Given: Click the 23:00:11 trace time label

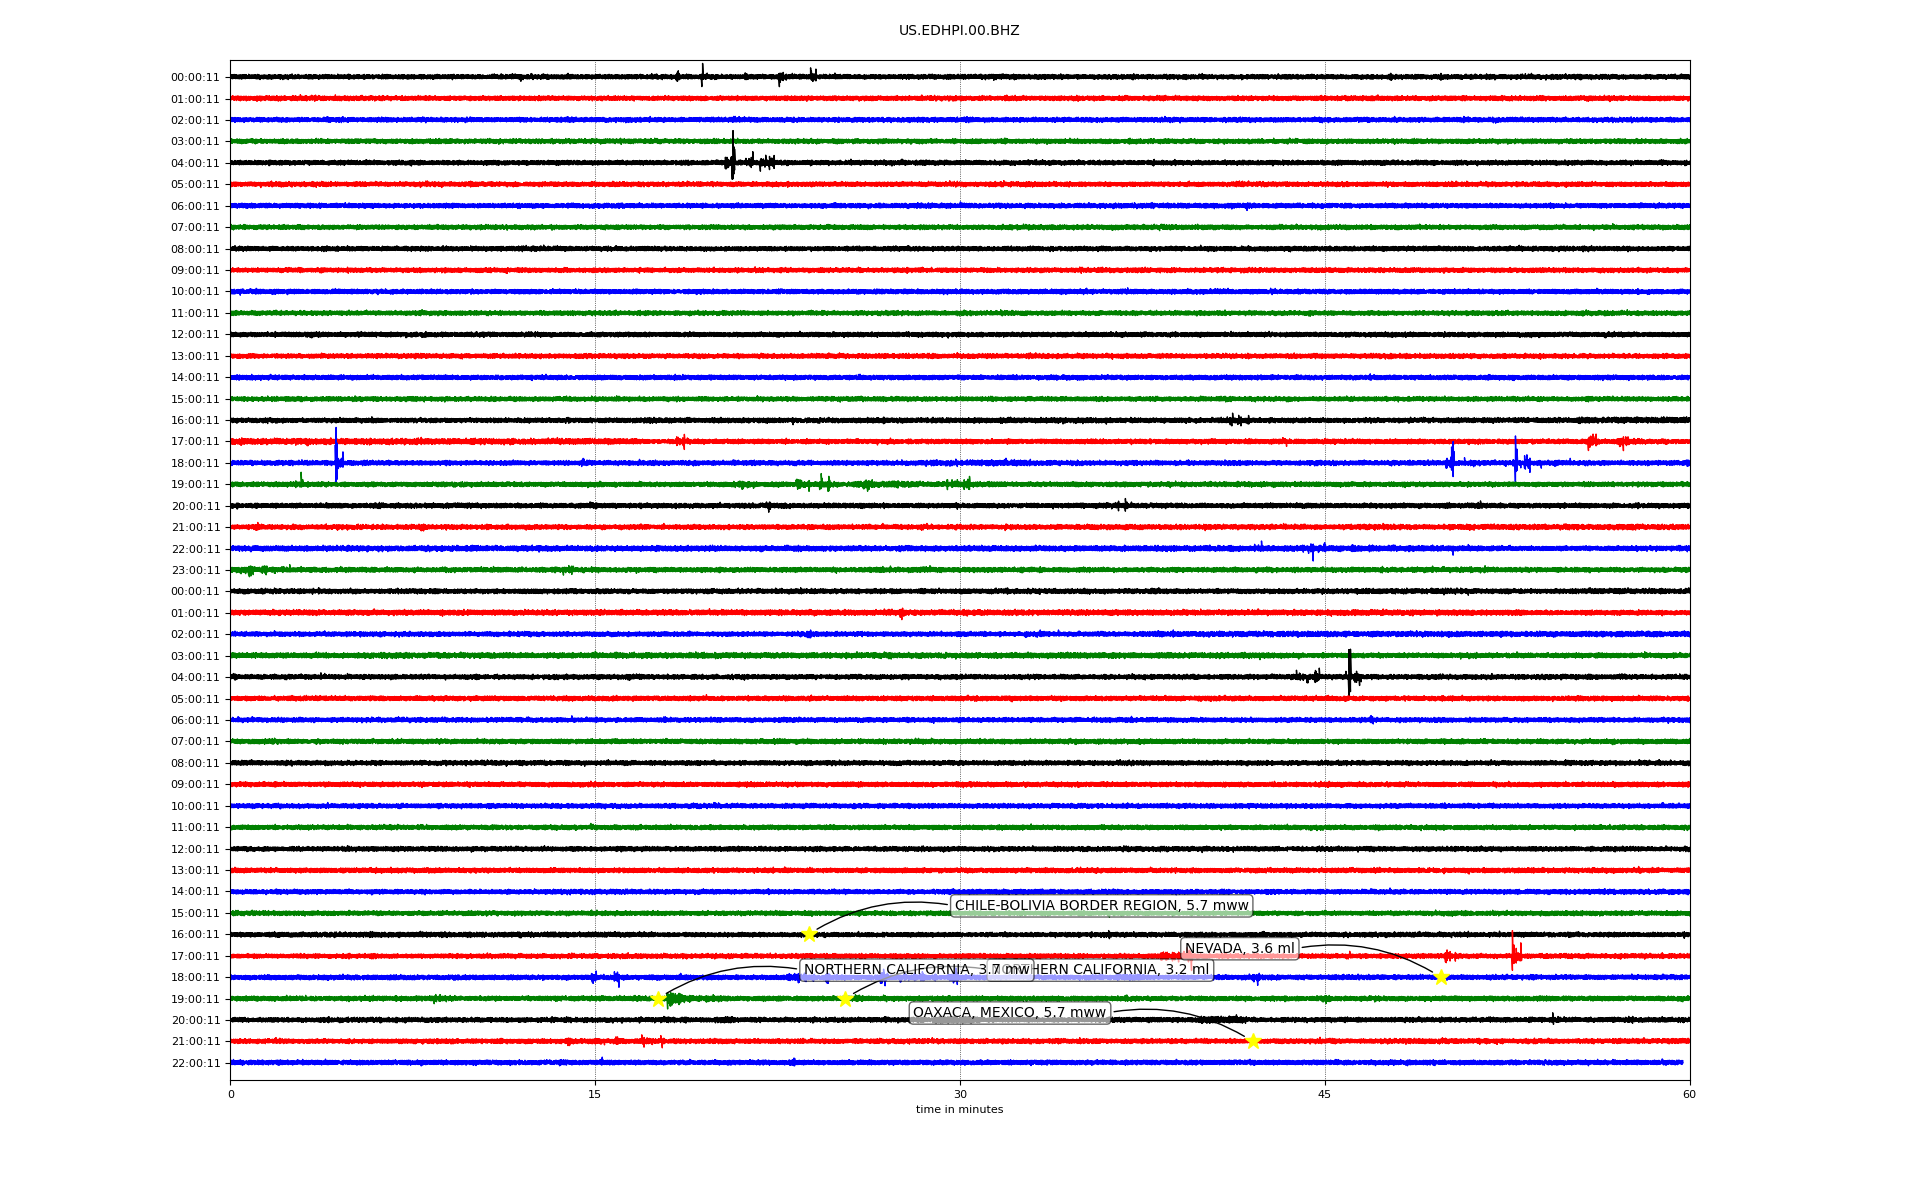Looking at the screenshot, I should [x=195, y=570].
